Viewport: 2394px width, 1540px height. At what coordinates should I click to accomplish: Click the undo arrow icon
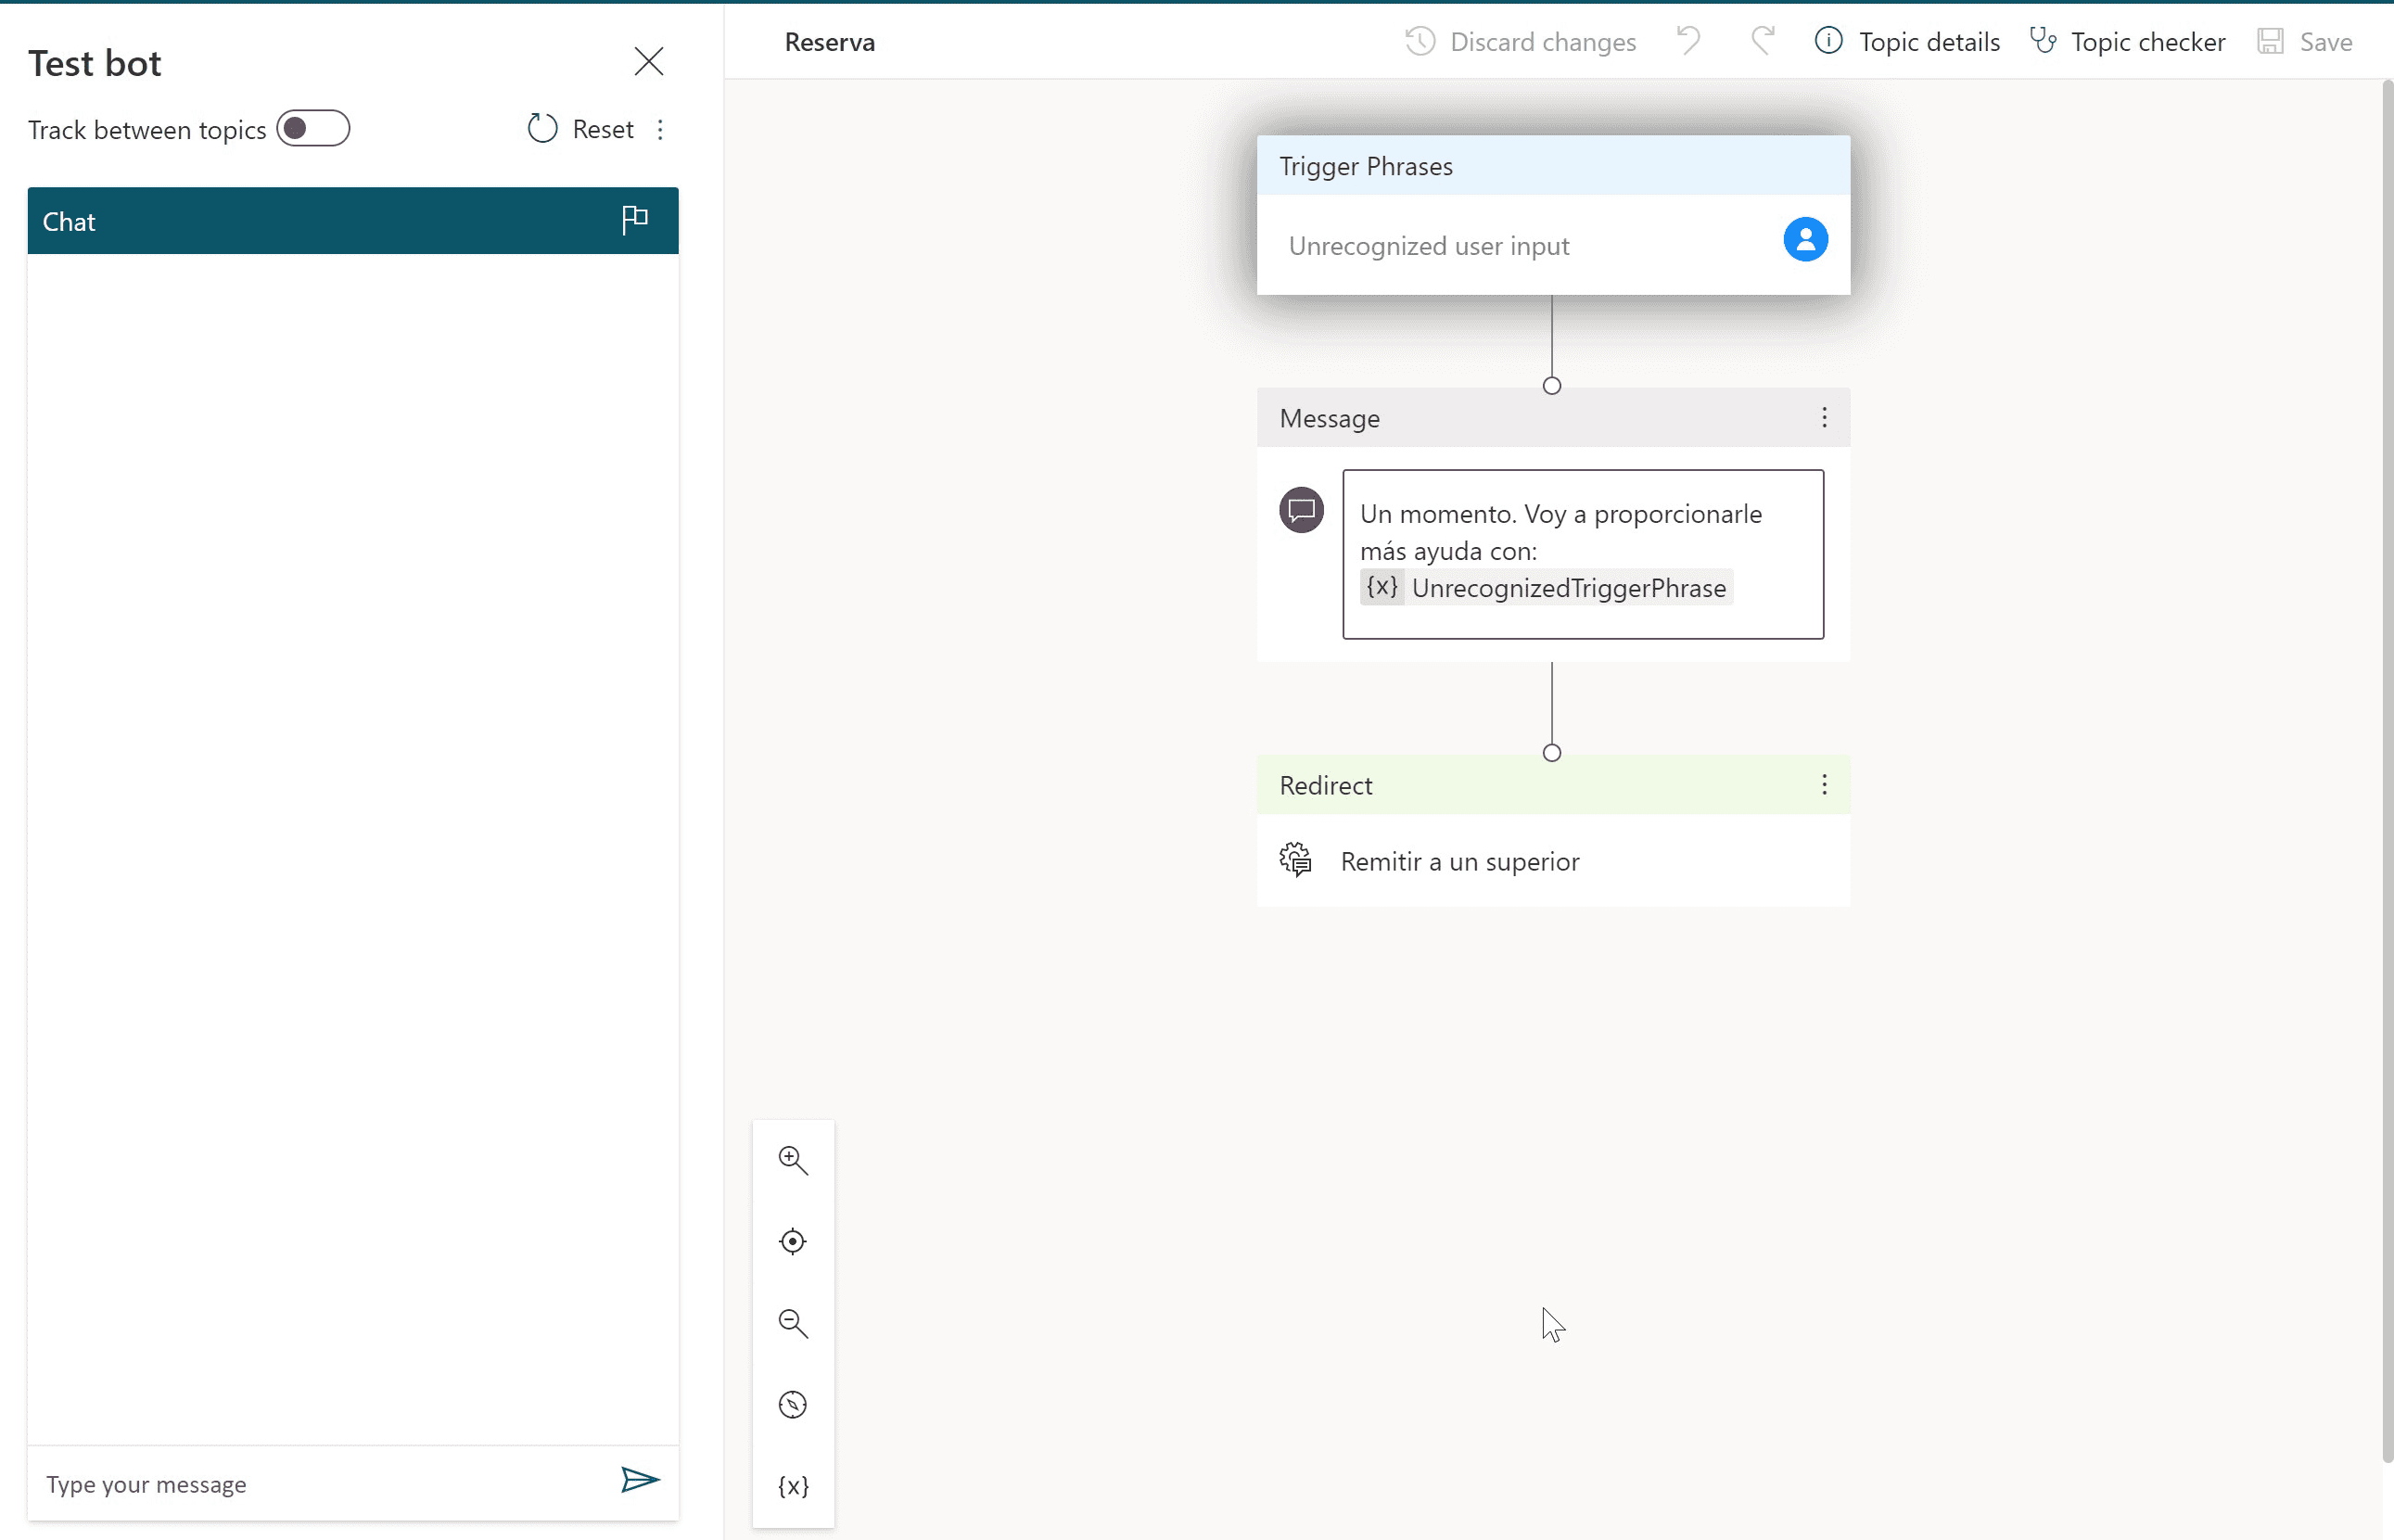coord(1689,41)
